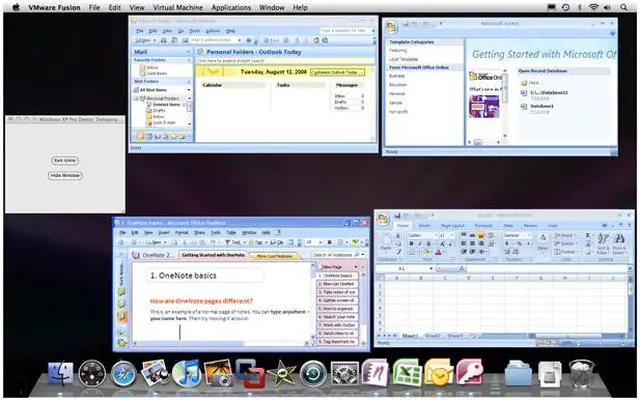640x401 pixels.
Task: Select Sheet1 tab in Excel
Action: [410, 336]
